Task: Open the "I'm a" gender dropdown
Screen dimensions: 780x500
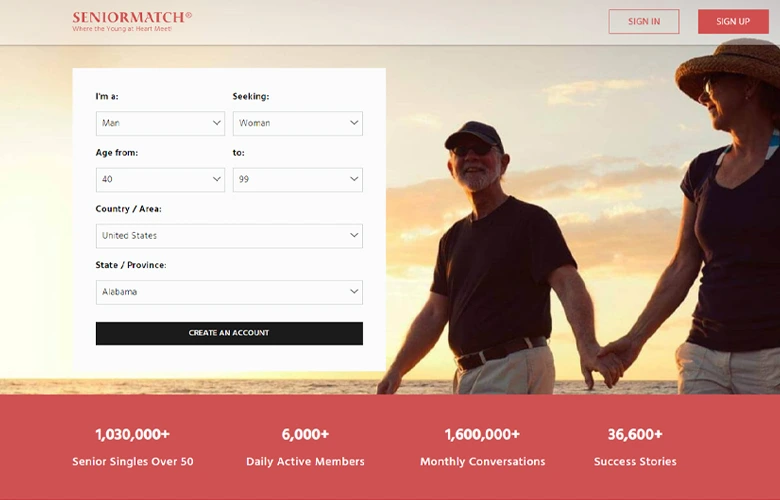Action: click(160, 123)
